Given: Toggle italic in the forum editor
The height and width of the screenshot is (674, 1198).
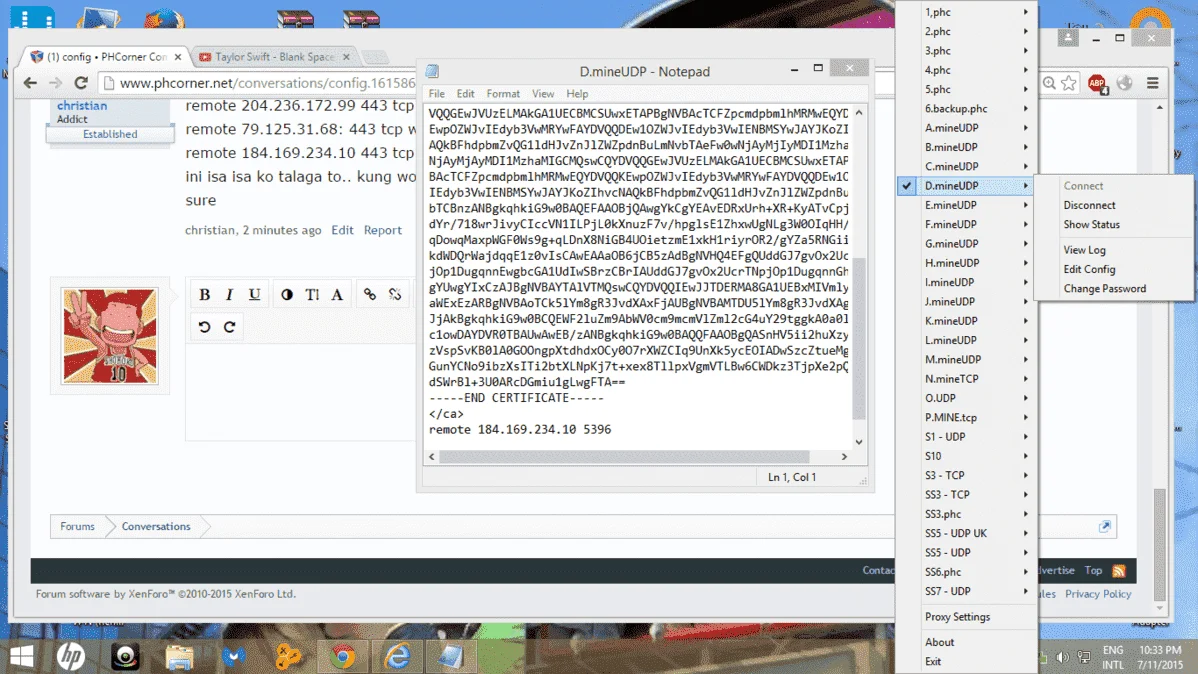Looking at the screenshot, I should point(229,294).
